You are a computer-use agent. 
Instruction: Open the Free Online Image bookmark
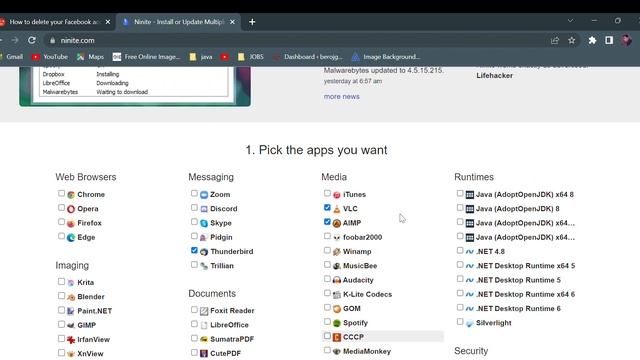147,57
